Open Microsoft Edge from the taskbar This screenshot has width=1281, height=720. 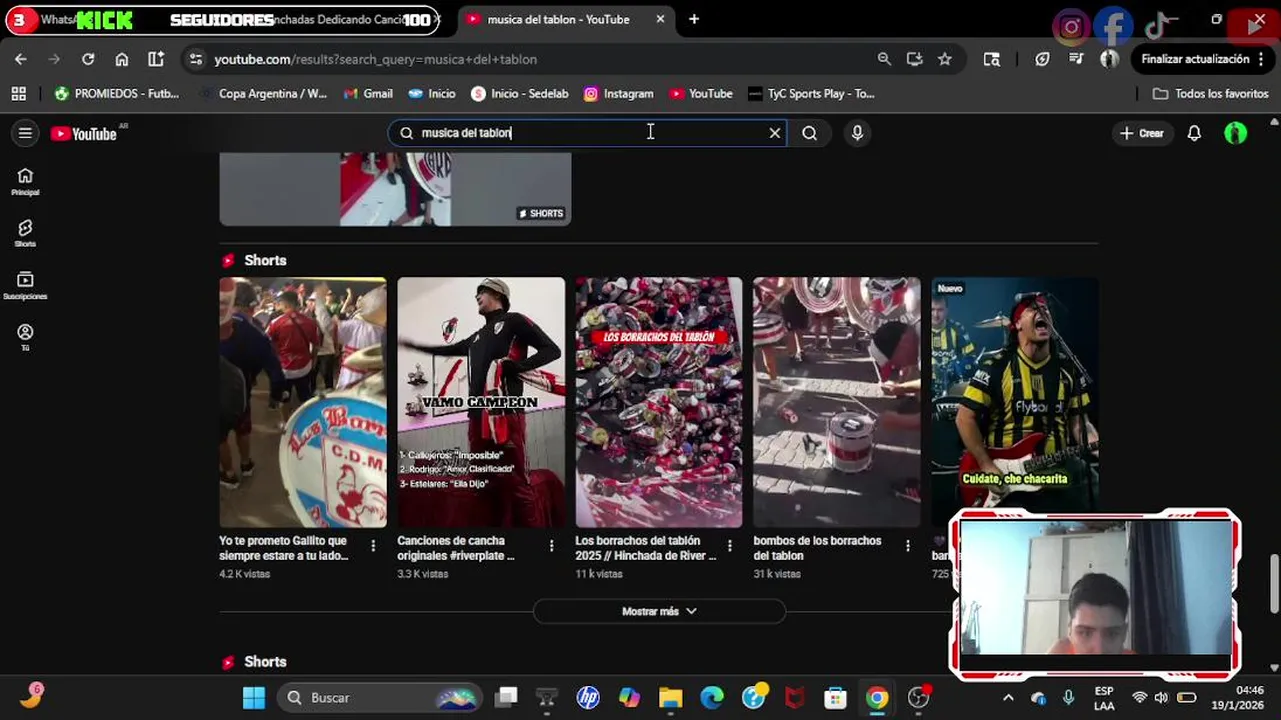(x=712, y=697)
